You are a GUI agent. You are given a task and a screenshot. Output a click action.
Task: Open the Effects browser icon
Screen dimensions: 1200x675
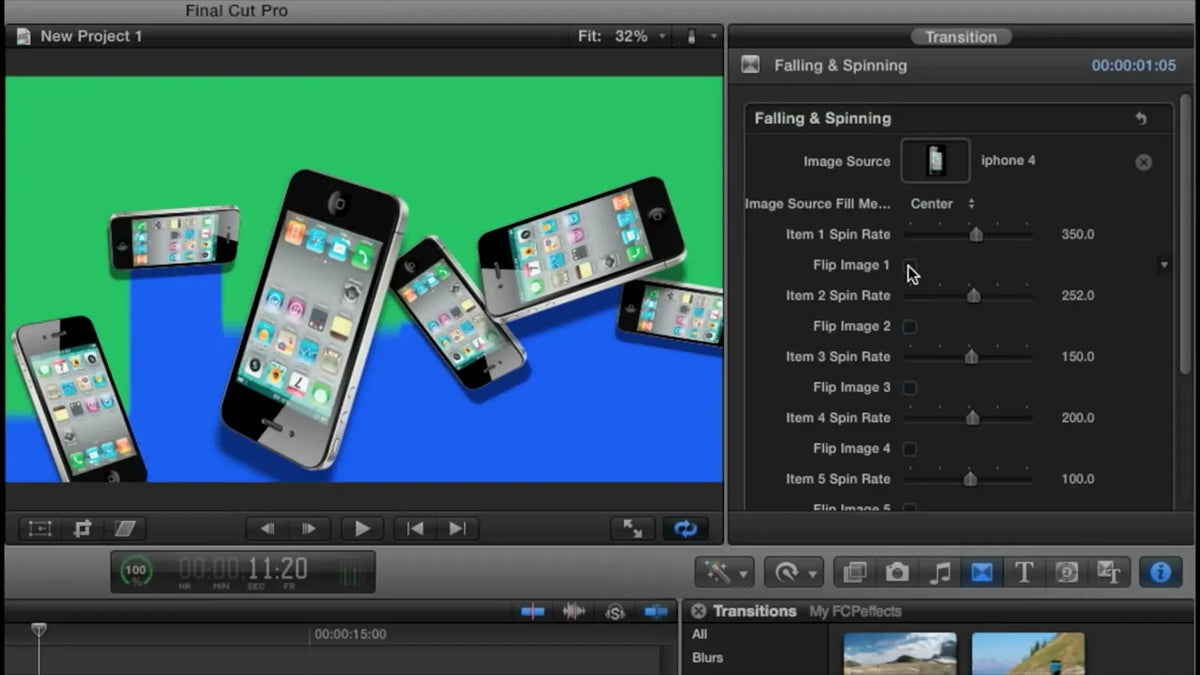pyautogui.click(x=855, y=572)
